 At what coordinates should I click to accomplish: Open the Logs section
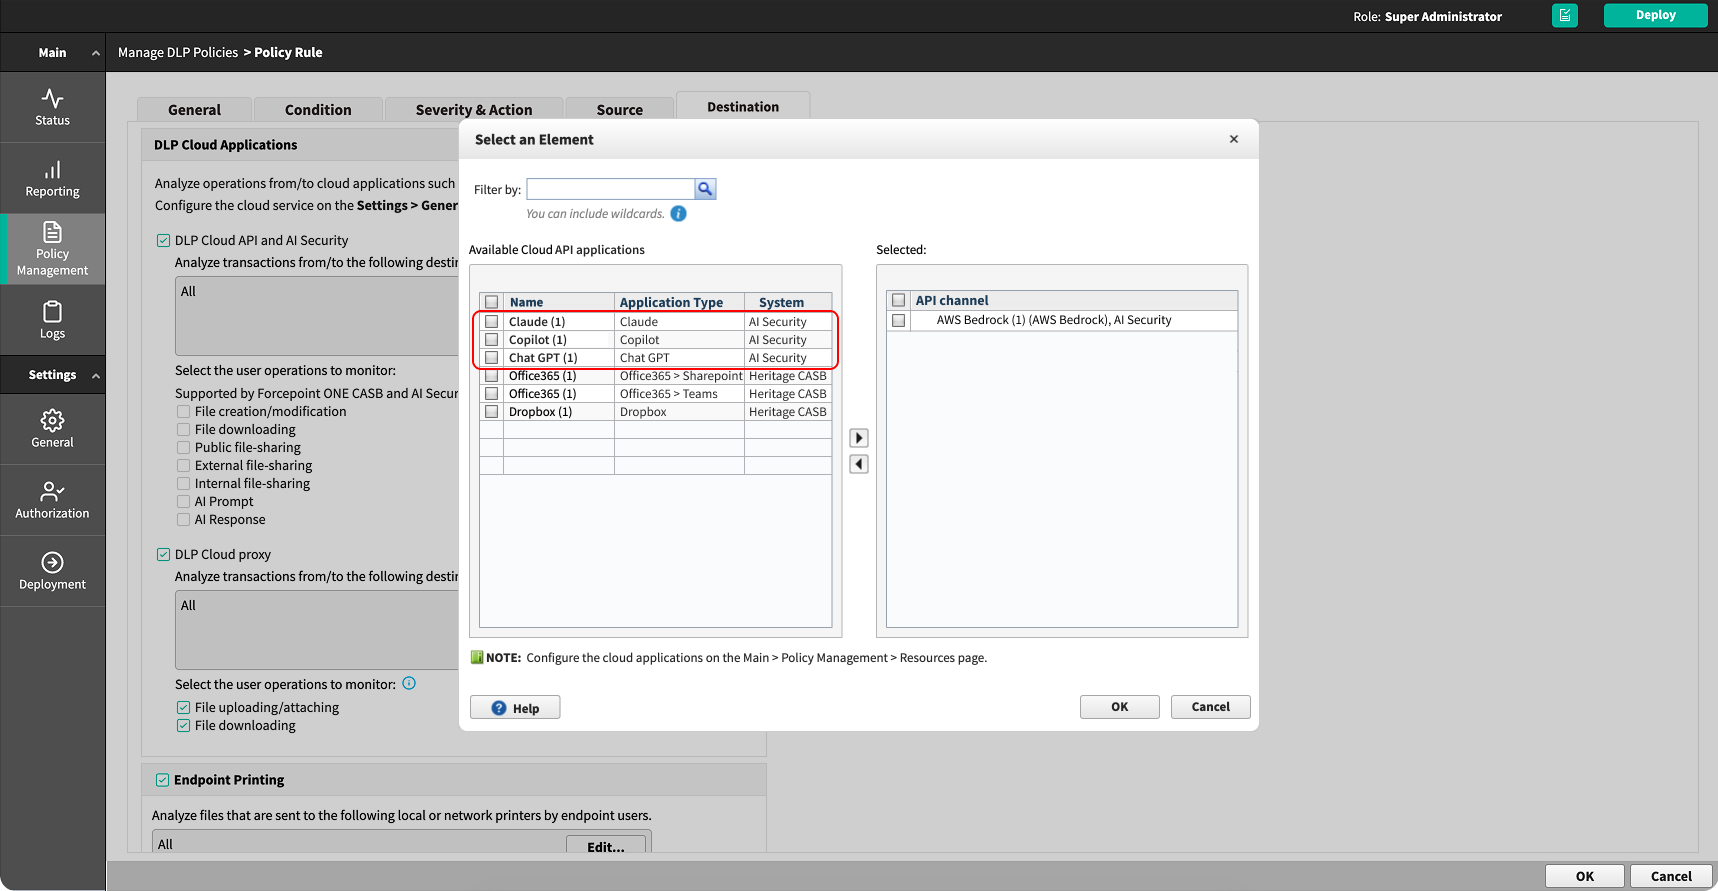52,320
